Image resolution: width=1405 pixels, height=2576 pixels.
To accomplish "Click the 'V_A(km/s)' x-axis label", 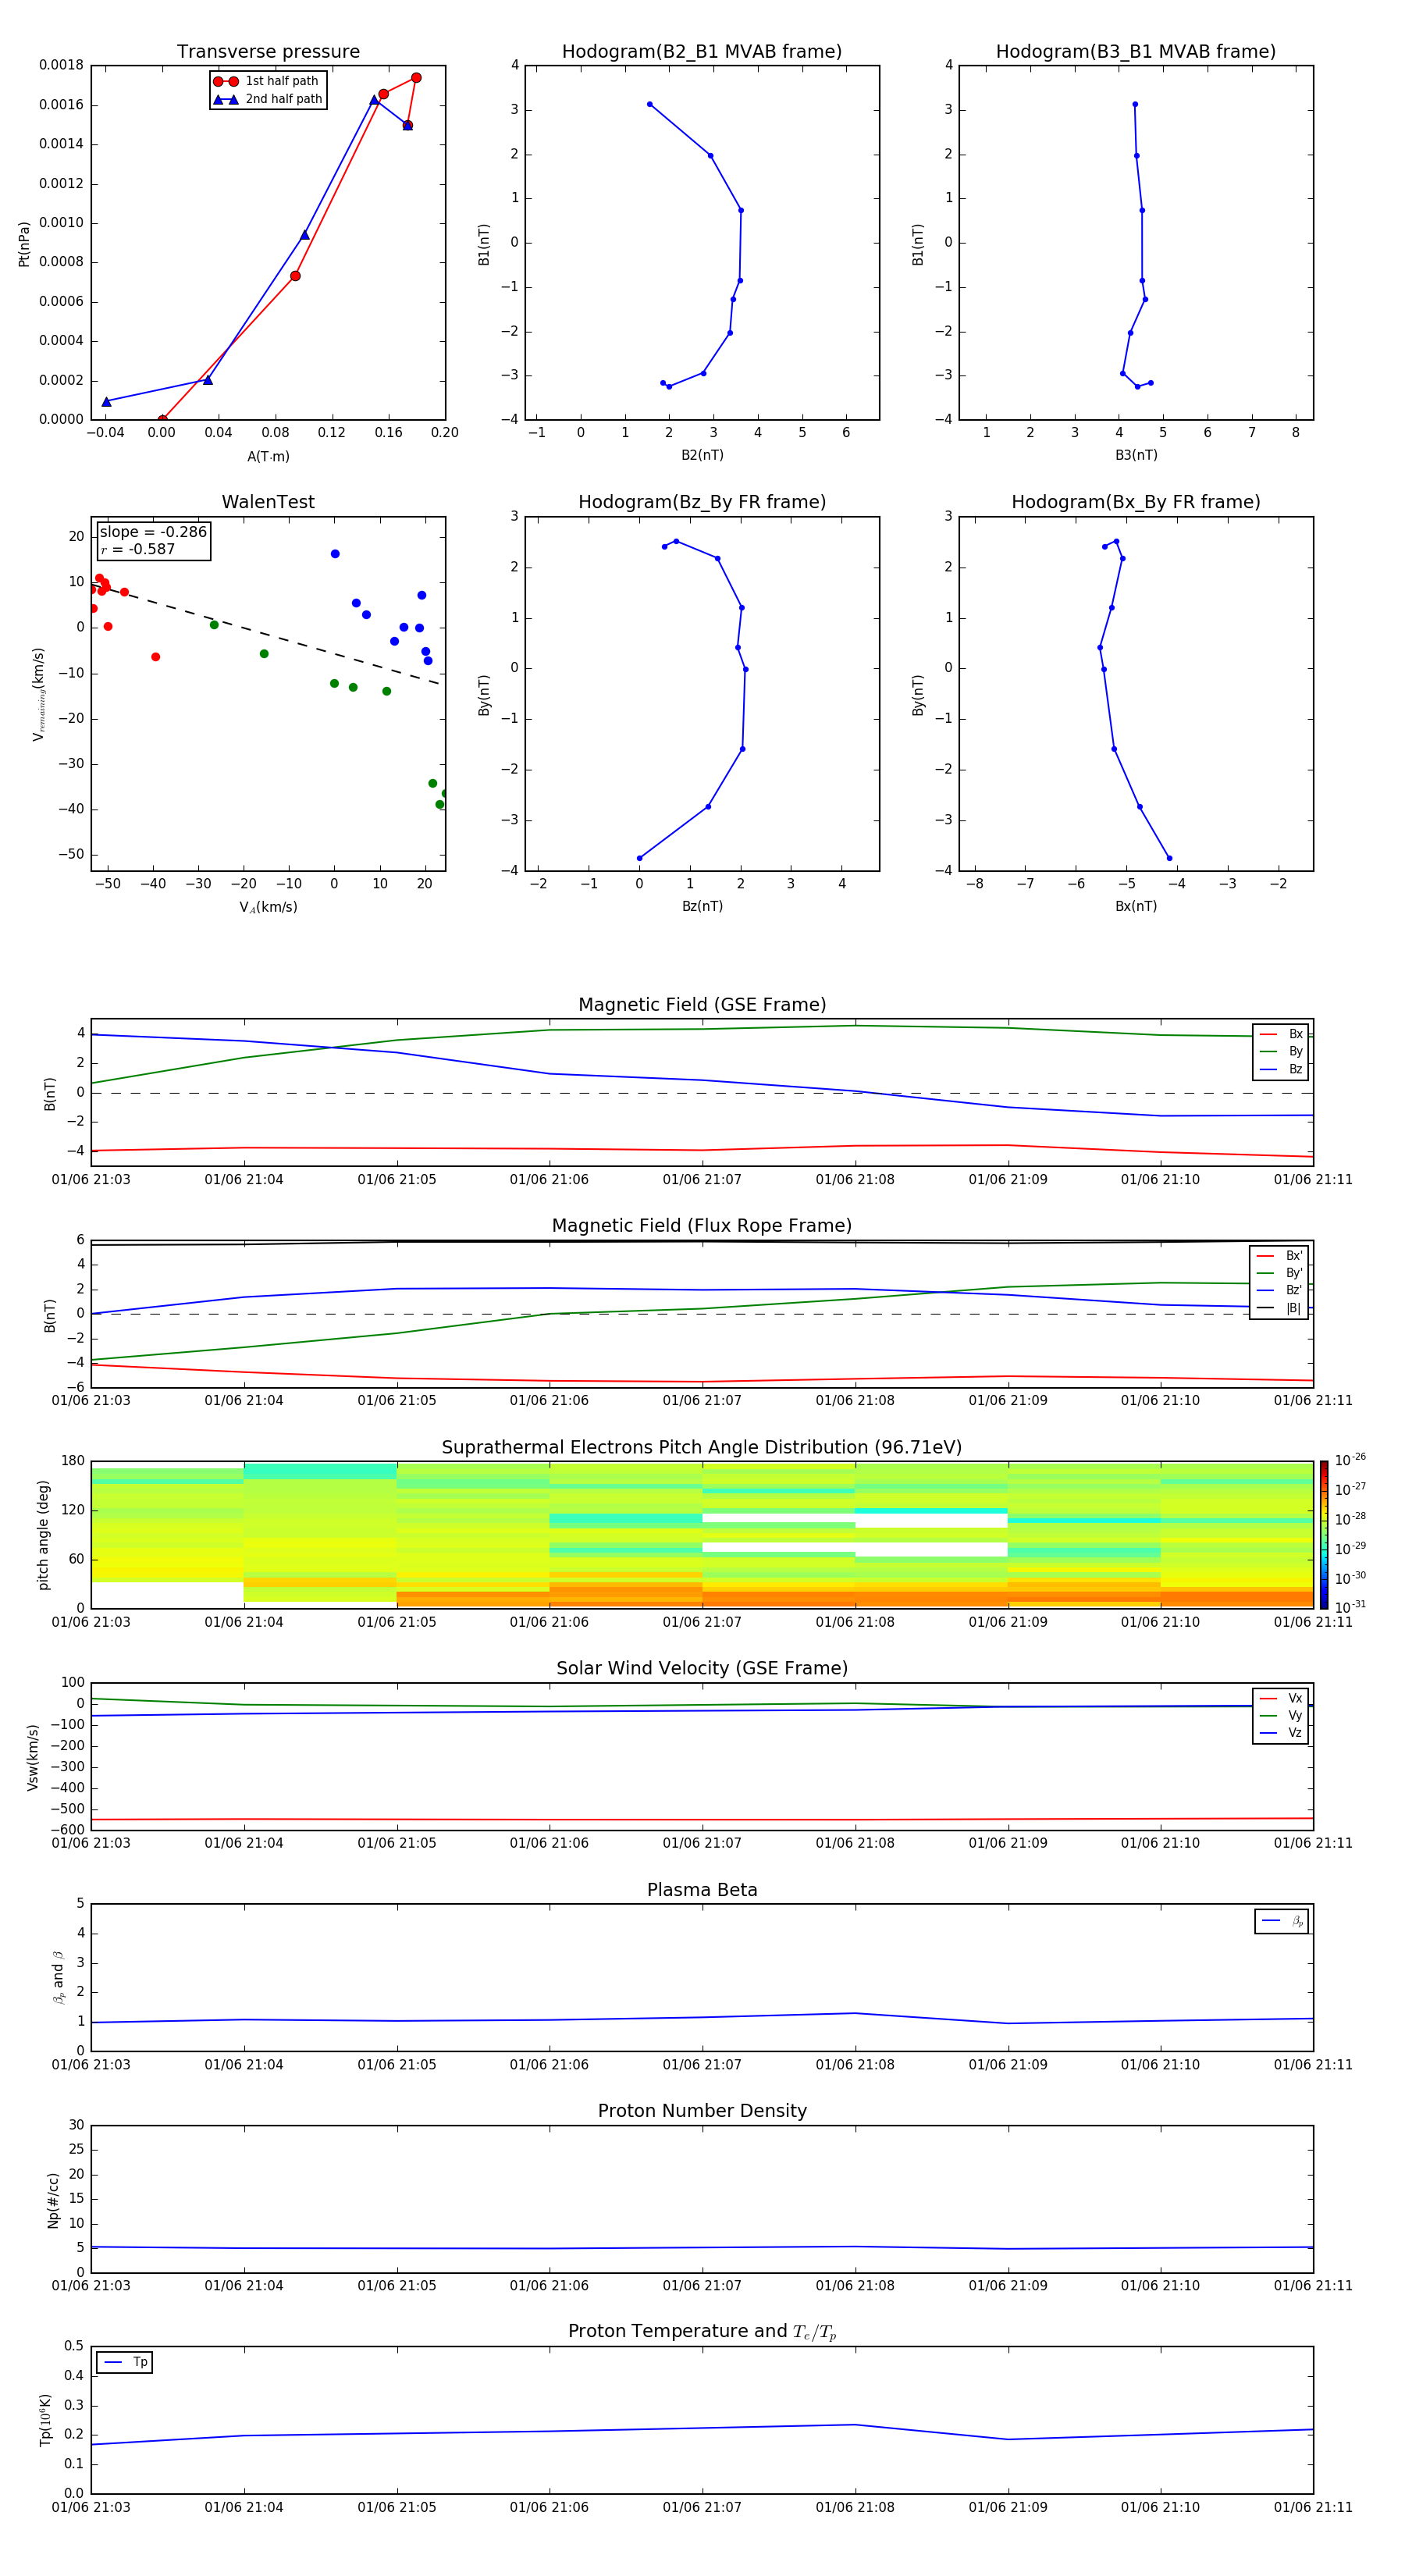I will pos(268,908).
